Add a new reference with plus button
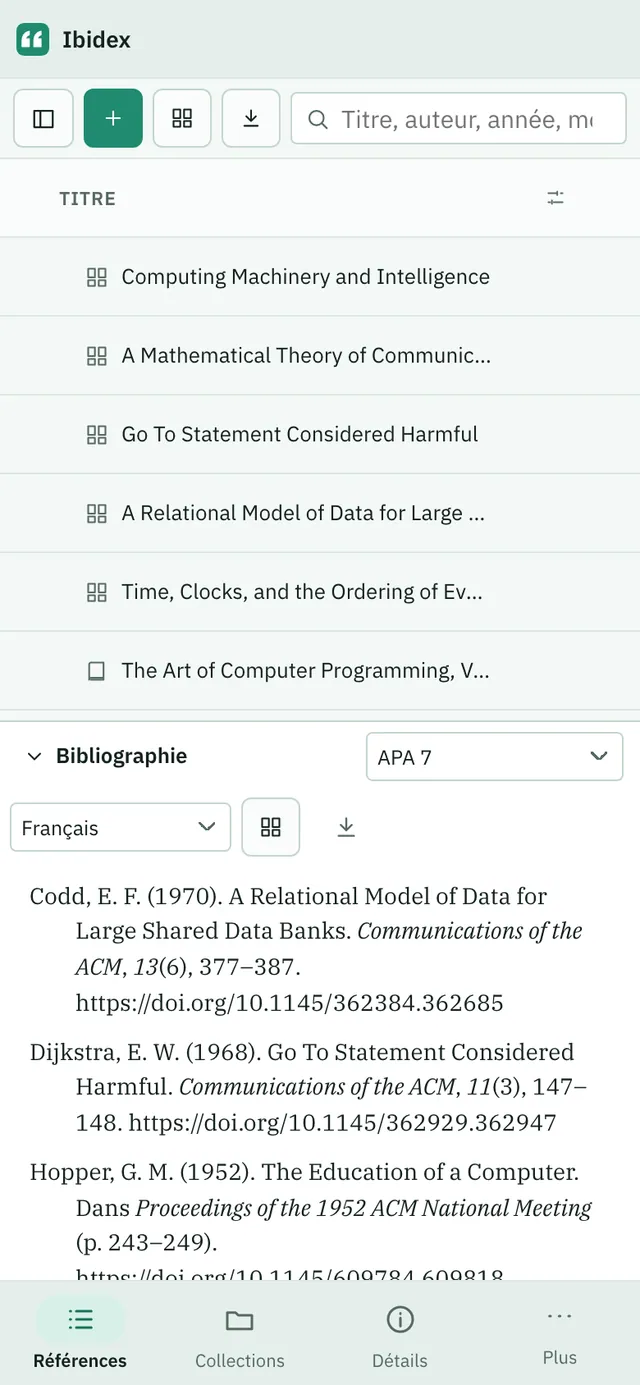640x1385 pixels. point(113,119)
